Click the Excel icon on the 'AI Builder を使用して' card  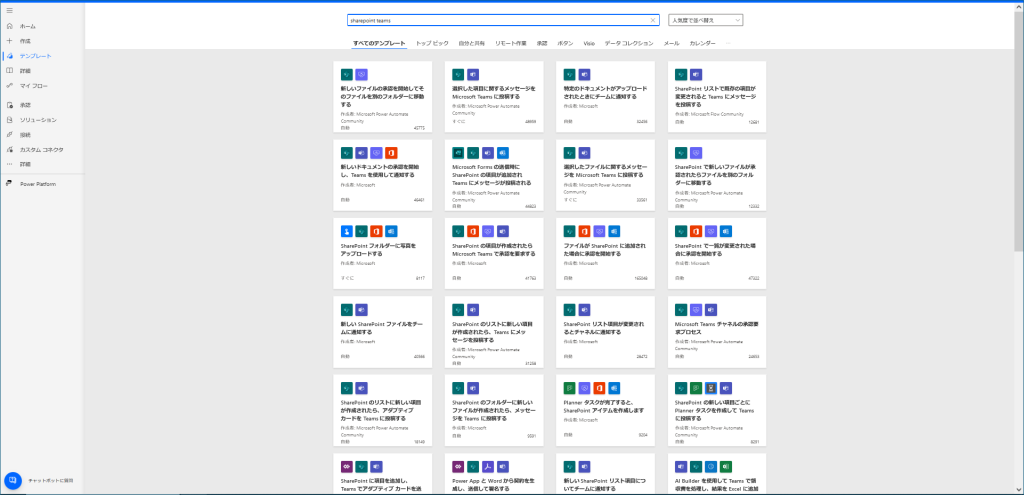726,466
